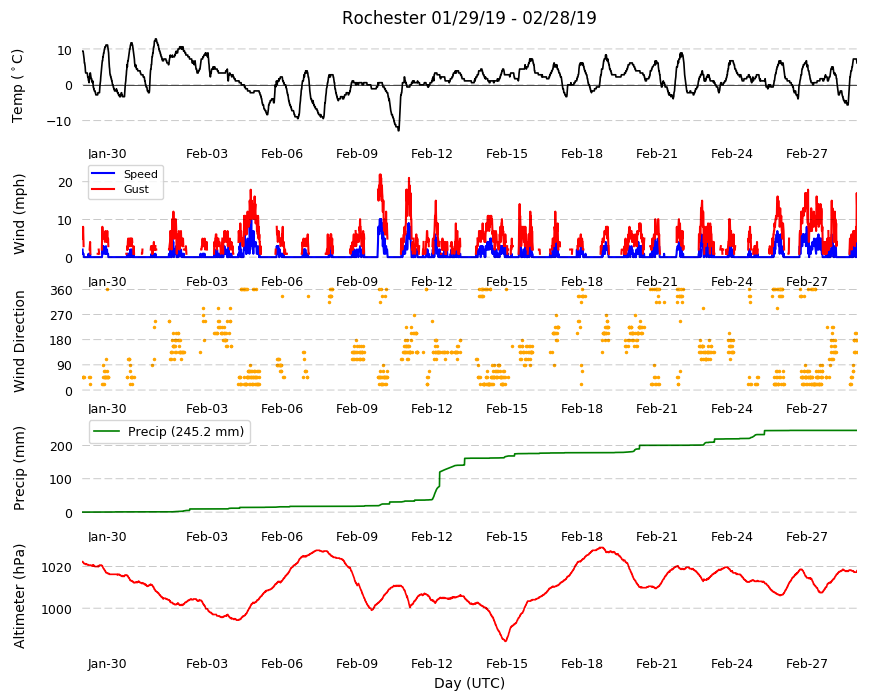Click the chart title Rochester 01/29/19 - 02/28/19
Viewport: 870px width, 700px height.
[x=469, y=18]
